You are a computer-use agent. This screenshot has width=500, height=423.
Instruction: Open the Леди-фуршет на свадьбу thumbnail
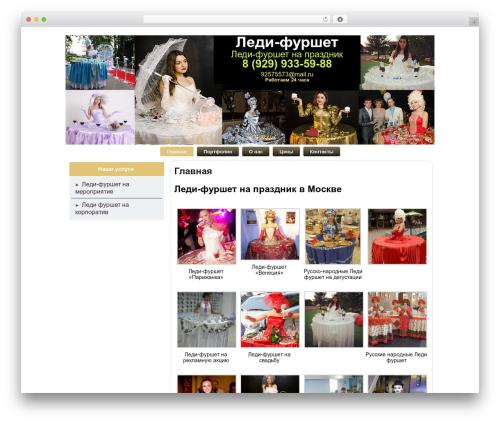[270, 319]
